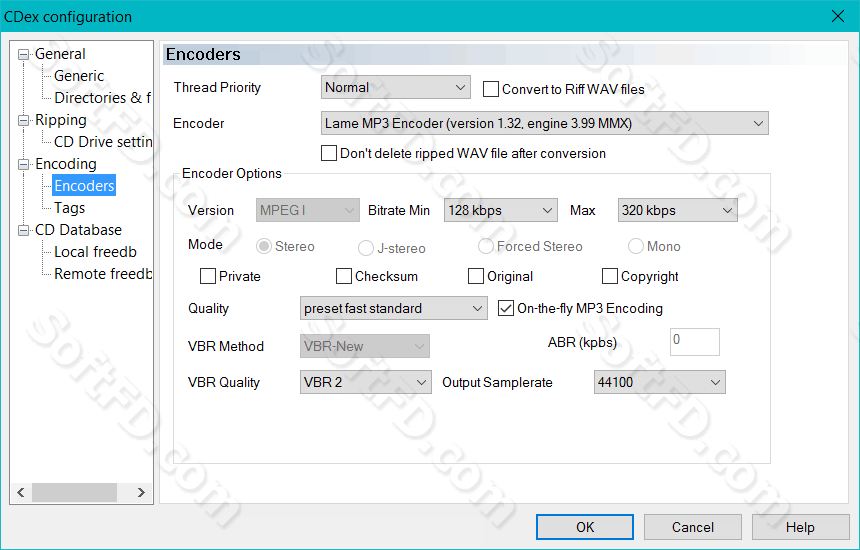Viewport: 860px width, 550px height.
Task: Open the disabled MPEG I Version dropdown
Action: click(x=308, y=210)
